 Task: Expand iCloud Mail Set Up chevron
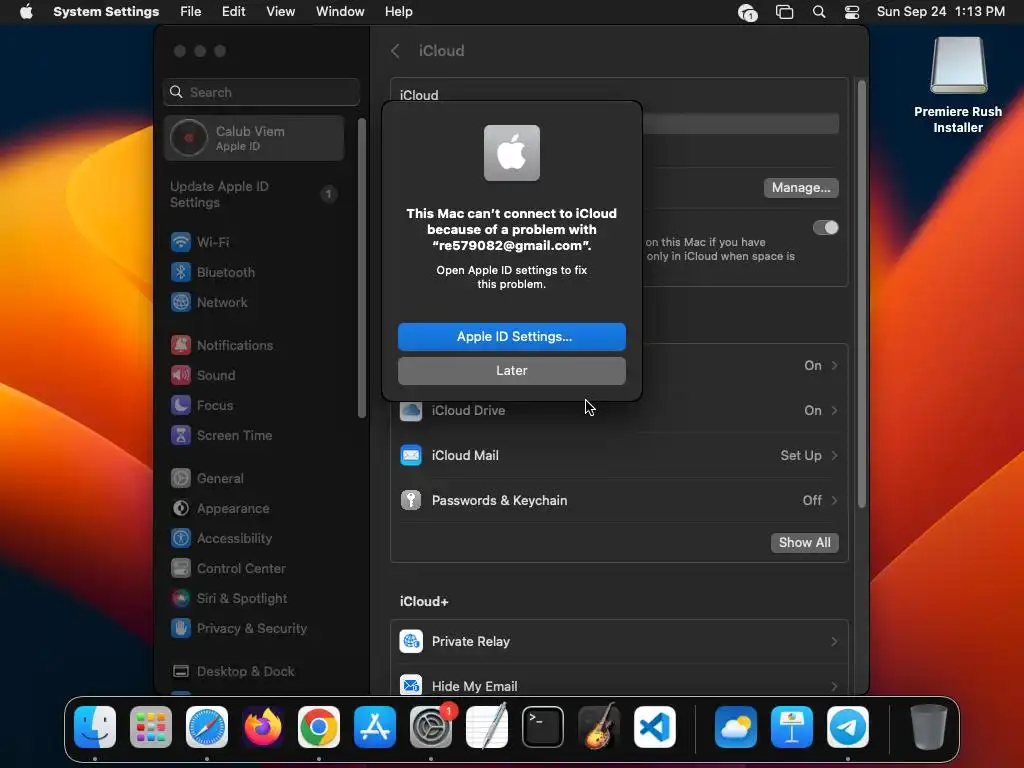click(x=835, y=455)
